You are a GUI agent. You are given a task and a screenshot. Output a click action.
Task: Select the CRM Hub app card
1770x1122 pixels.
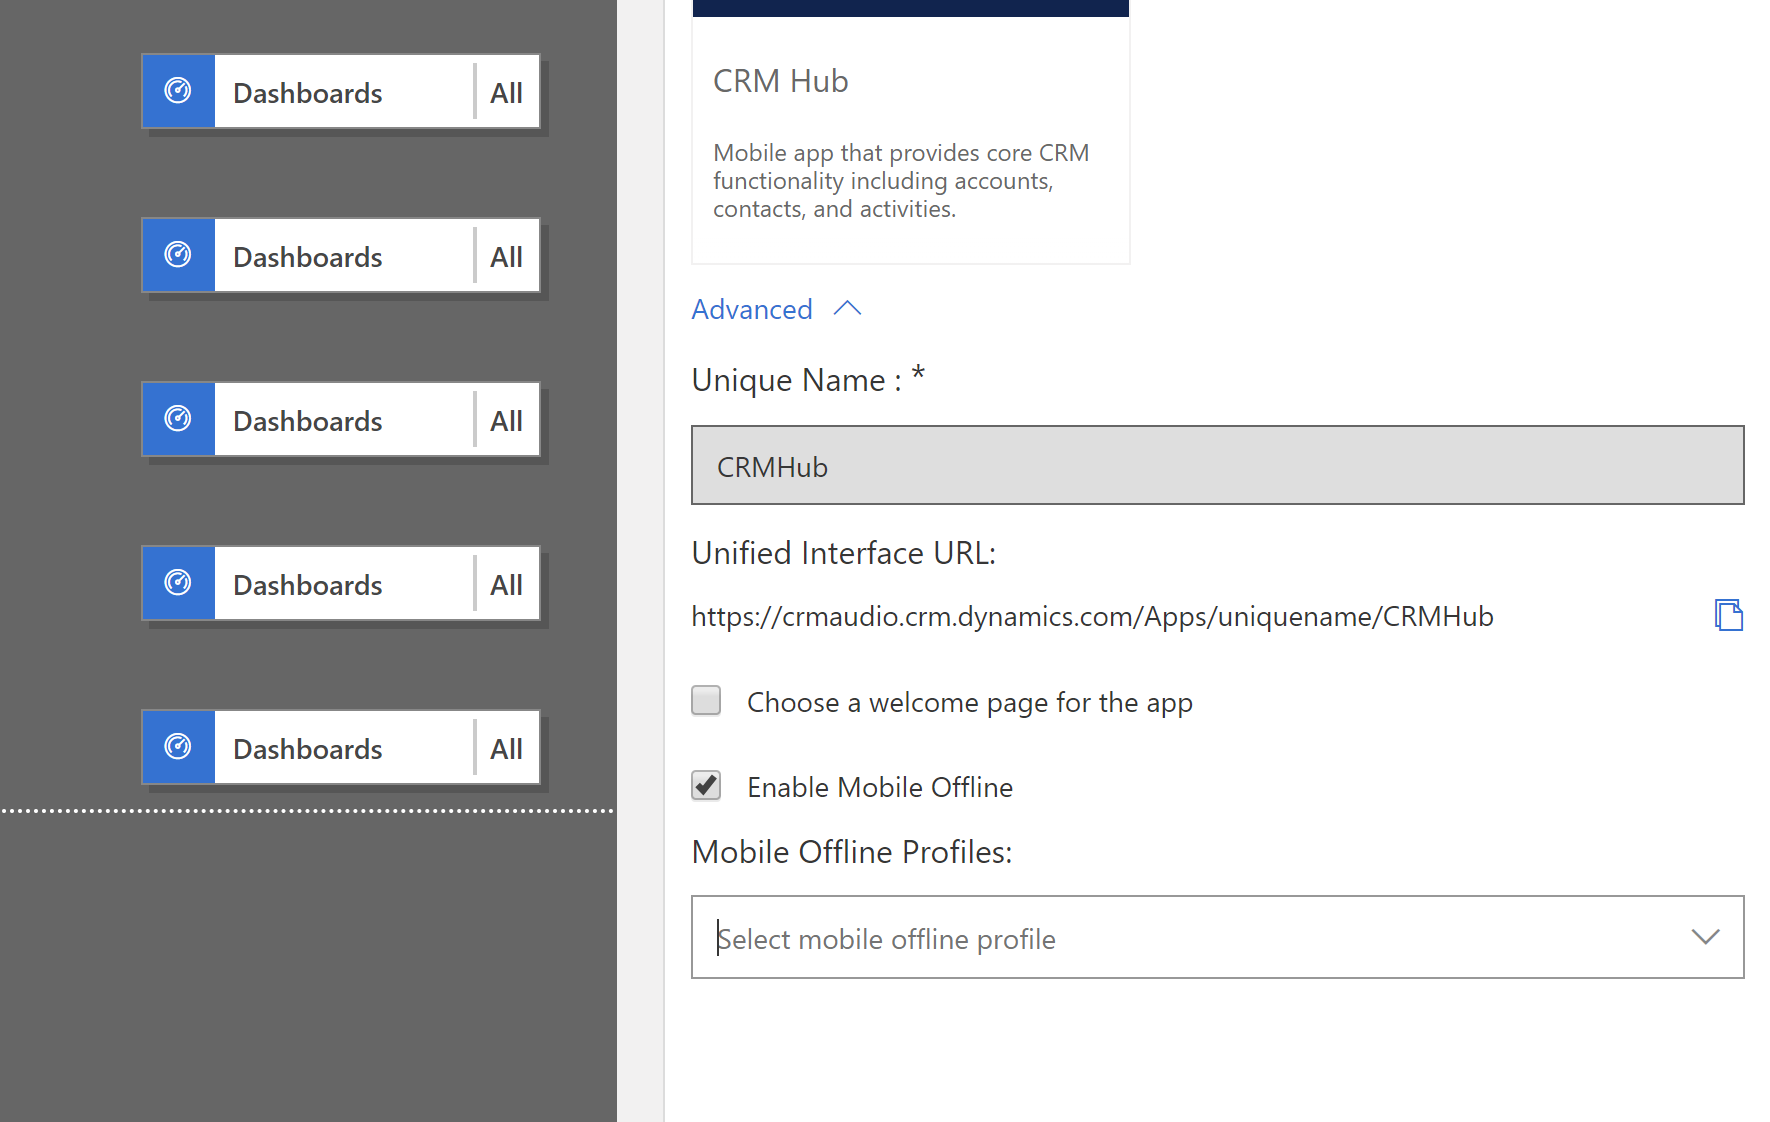pos(910,130)
